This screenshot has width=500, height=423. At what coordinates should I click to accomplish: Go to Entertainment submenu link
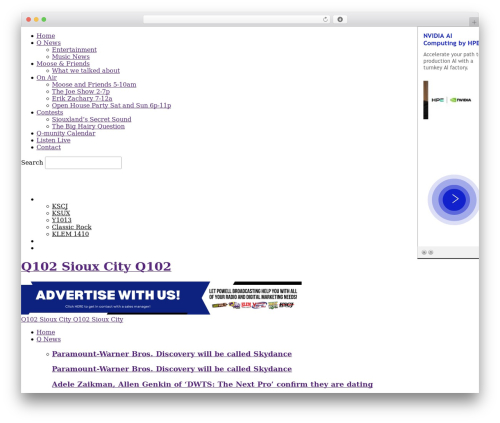pos(74,50)
